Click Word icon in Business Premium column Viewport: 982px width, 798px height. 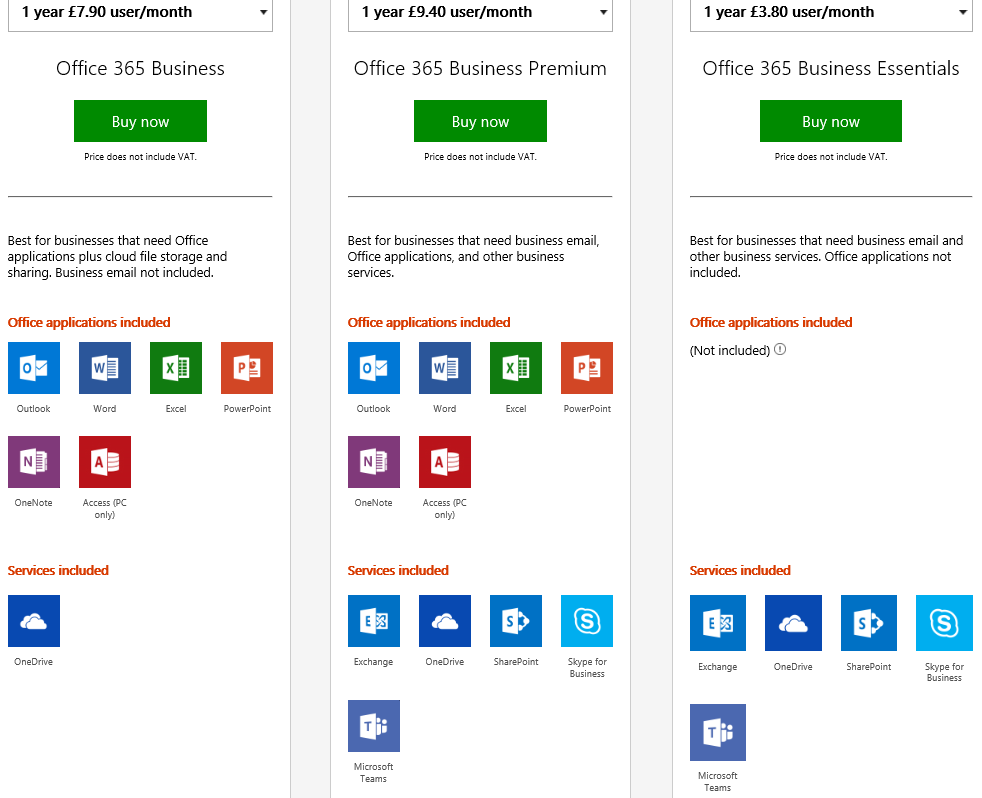pos(445,368)
